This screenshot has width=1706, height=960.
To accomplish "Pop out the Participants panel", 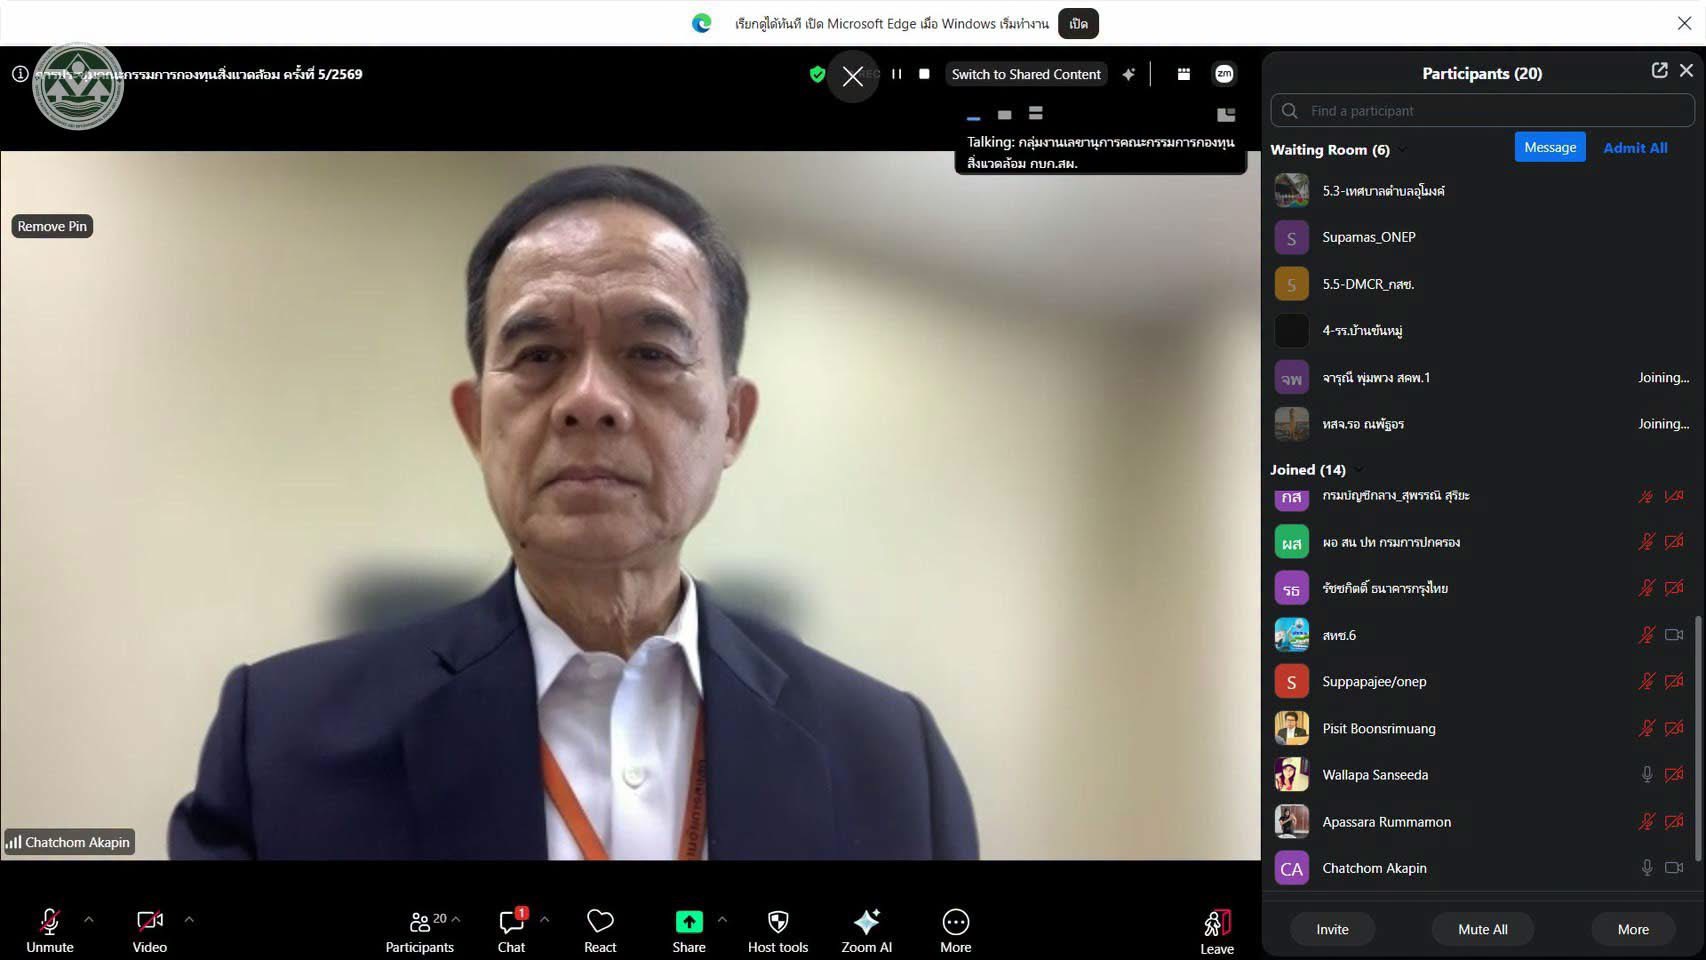I will click(x=1659, y=70).
